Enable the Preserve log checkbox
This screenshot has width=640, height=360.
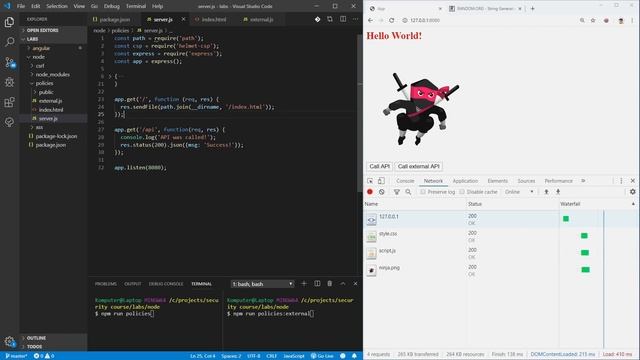pos(423,192)
